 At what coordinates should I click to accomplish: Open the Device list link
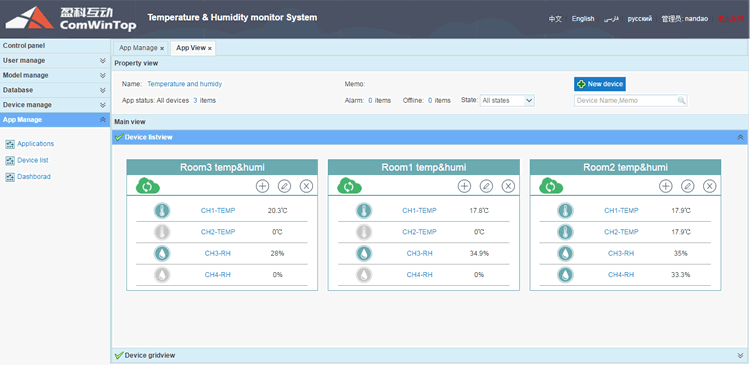tap(33, 160)
